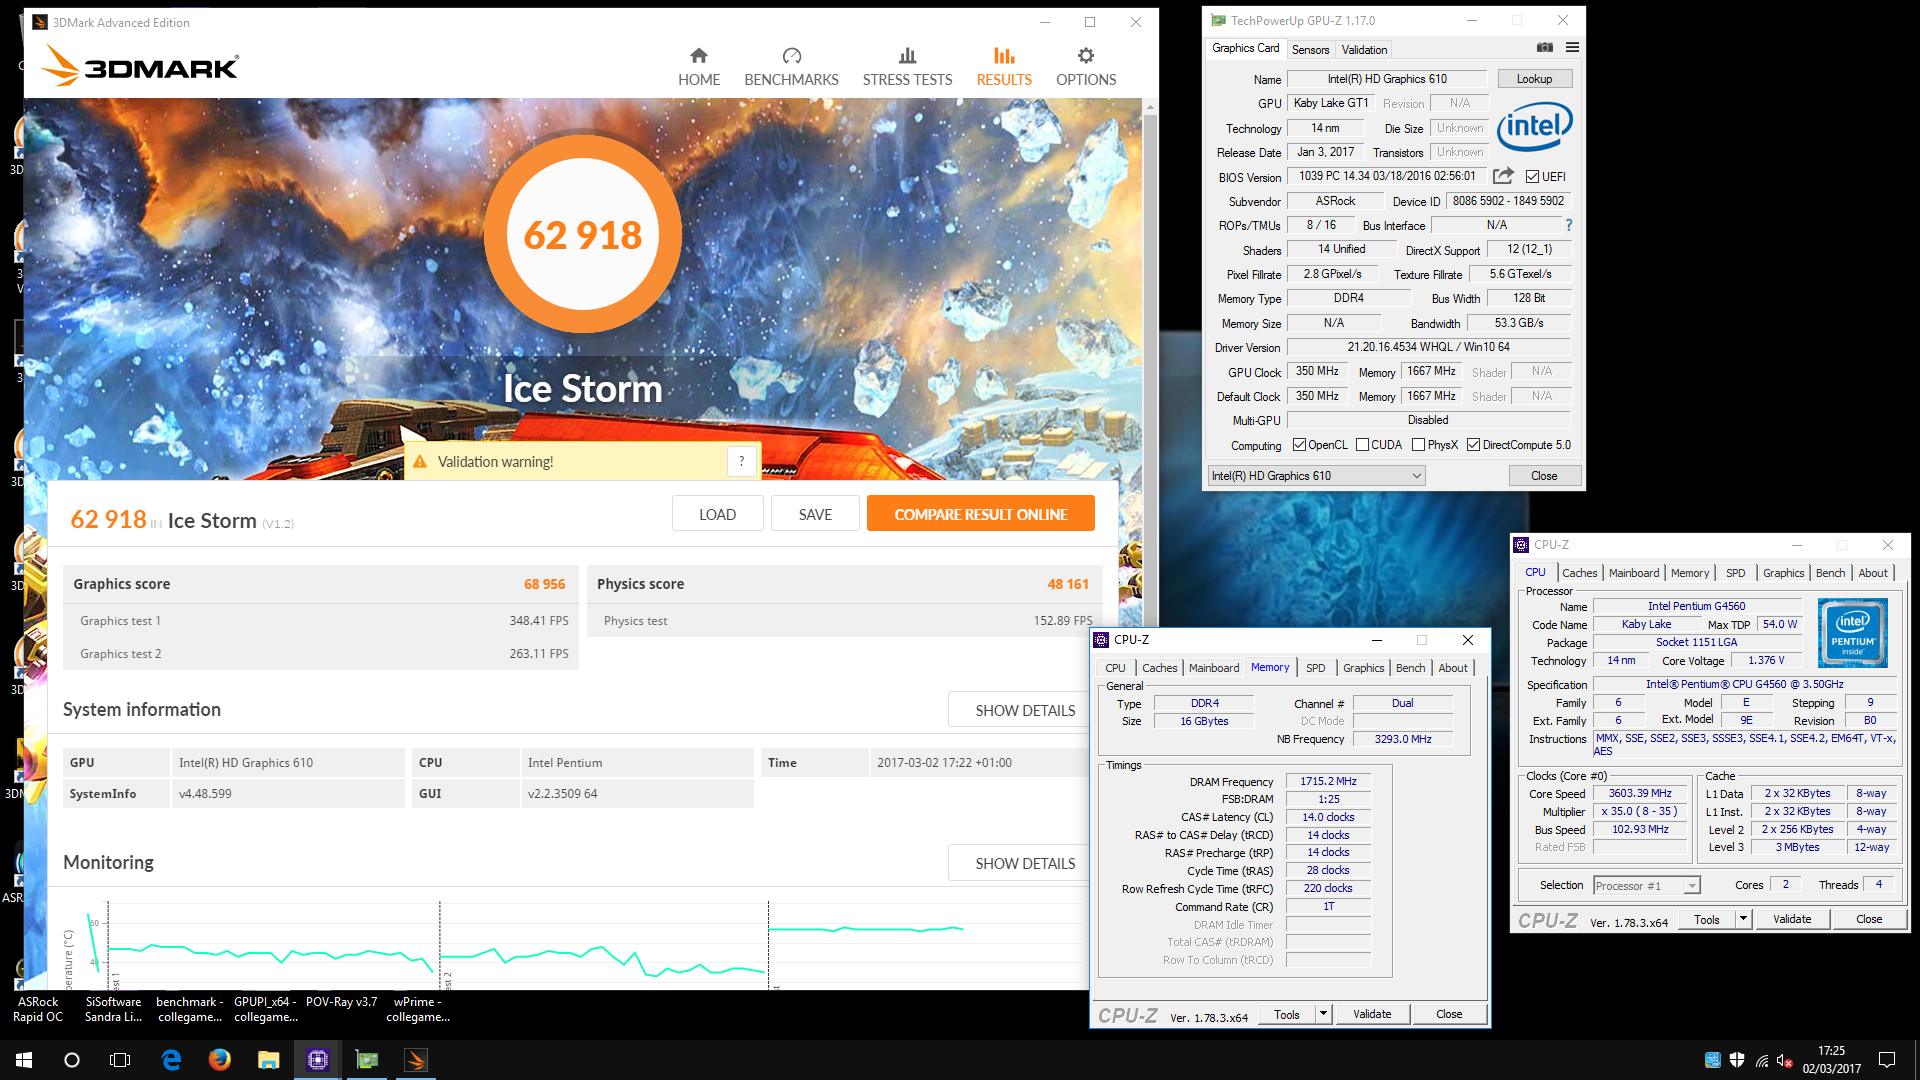Open Mainboard tab in the Memory CPU-Z window
Image resolution: width=1920 pixels, height=1080 pixels.
[x=1213, y=668]
